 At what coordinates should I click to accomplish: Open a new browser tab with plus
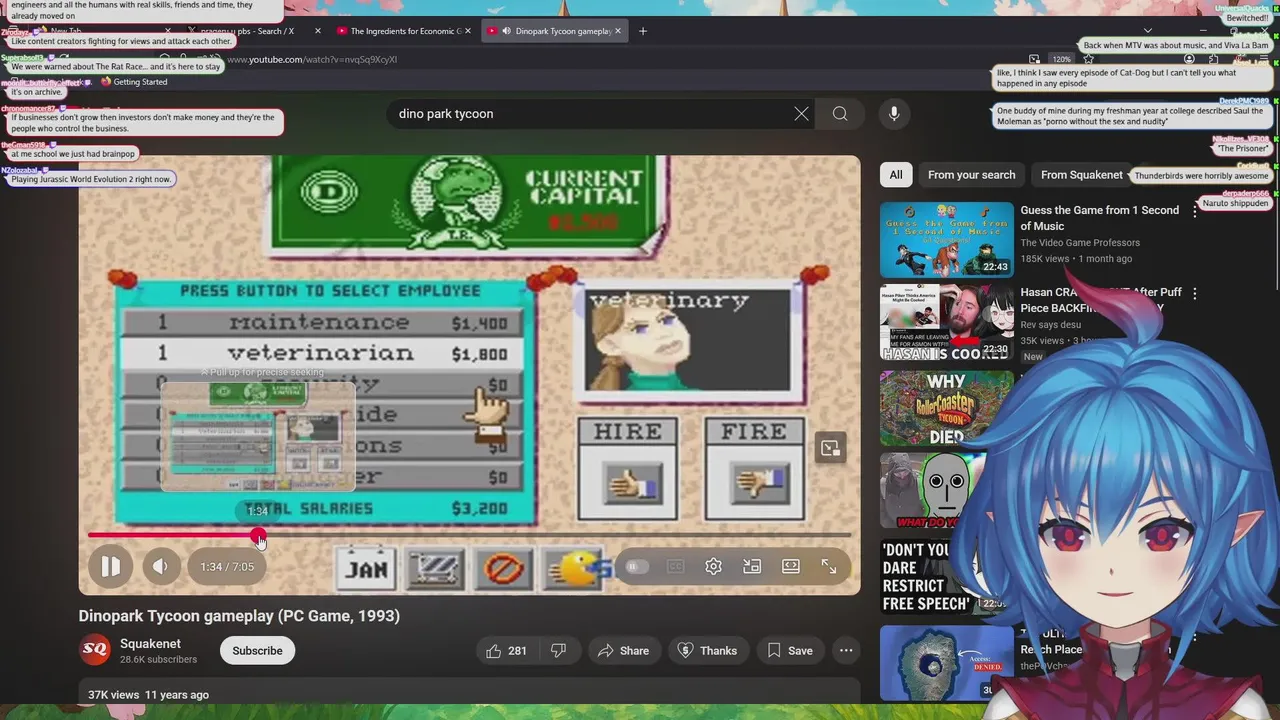643,31
